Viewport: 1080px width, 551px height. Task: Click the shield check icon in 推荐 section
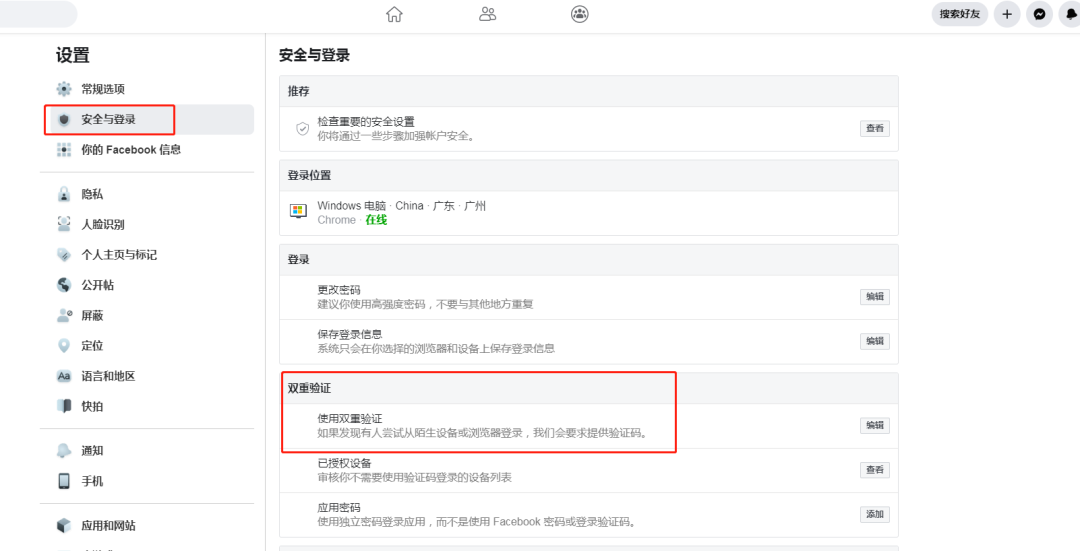(302, 129)
